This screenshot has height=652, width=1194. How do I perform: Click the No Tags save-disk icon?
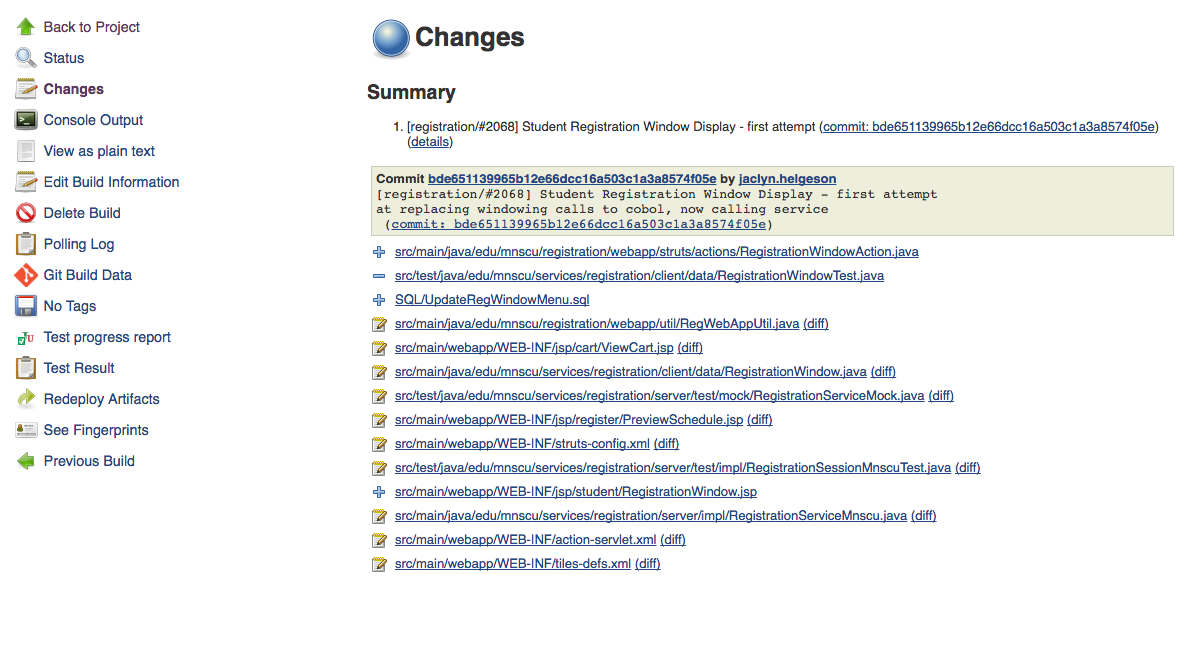26,306
